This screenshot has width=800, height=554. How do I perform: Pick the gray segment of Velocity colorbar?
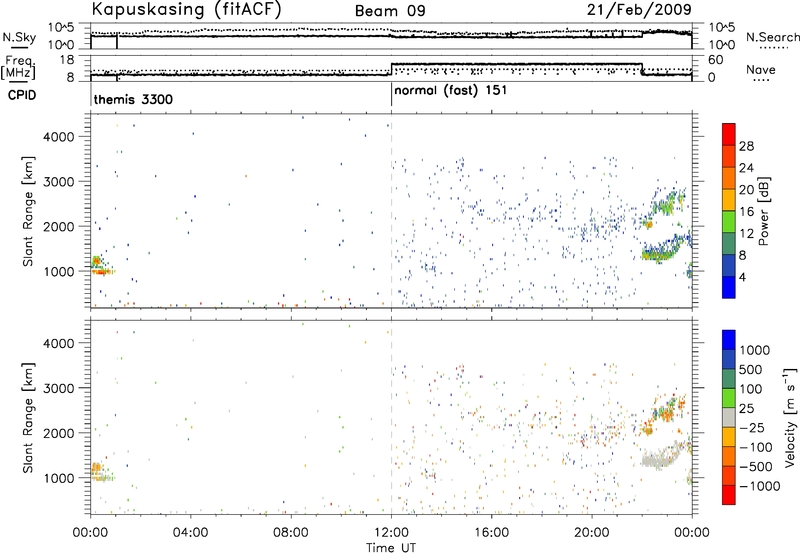(x=729, y=418)
